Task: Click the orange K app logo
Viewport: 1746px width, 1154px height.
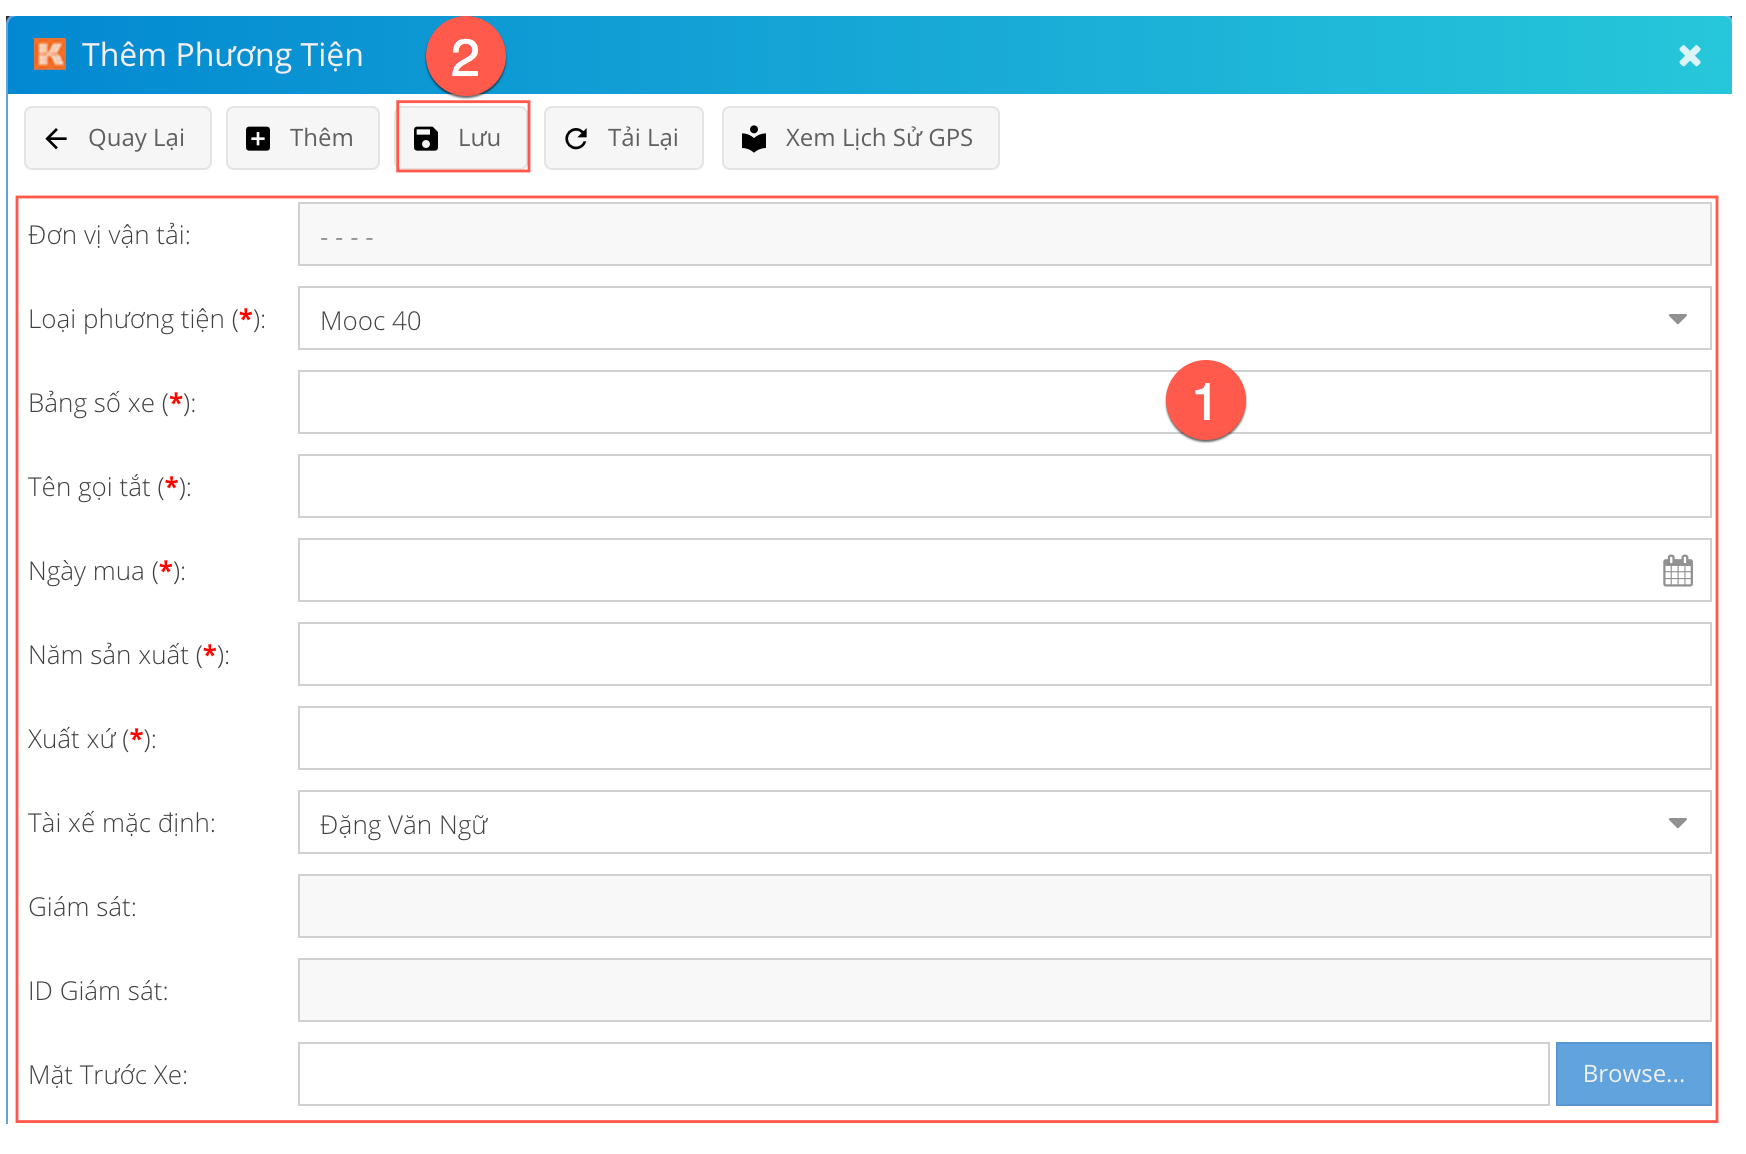Action: pyautogui.click(x=50, y=54)
